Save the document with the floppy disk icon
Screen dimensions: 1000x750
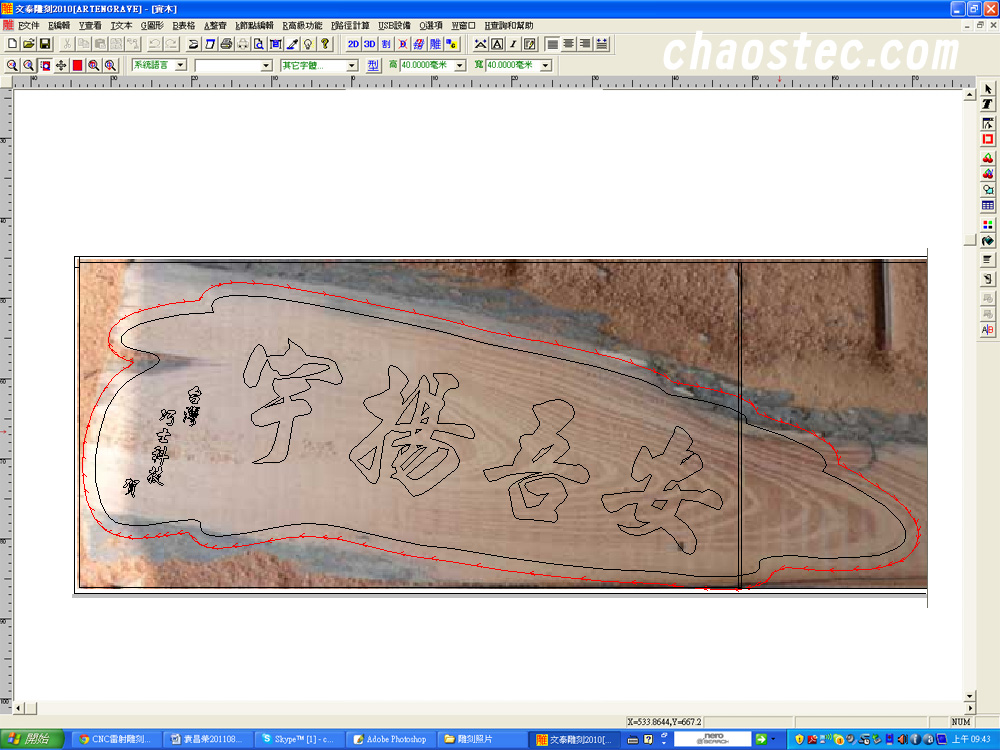pyautogui.click(x=45, y=44)
